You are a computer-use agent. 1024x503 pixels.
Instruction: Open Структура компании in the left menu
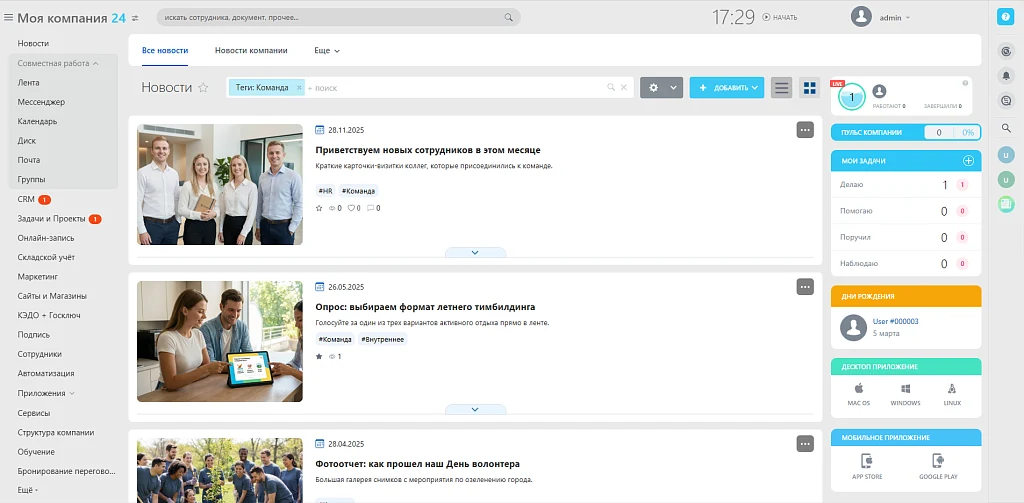click(56, 432)
